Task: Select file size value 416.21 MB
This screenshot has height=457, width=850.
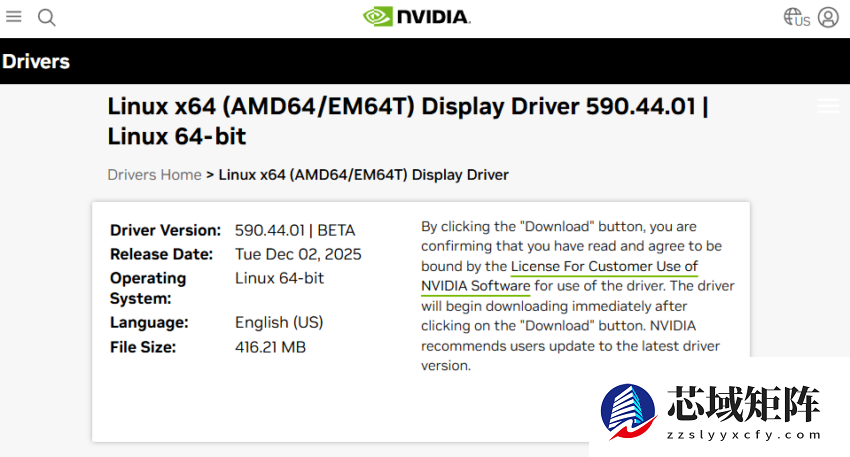Action: 271,347
